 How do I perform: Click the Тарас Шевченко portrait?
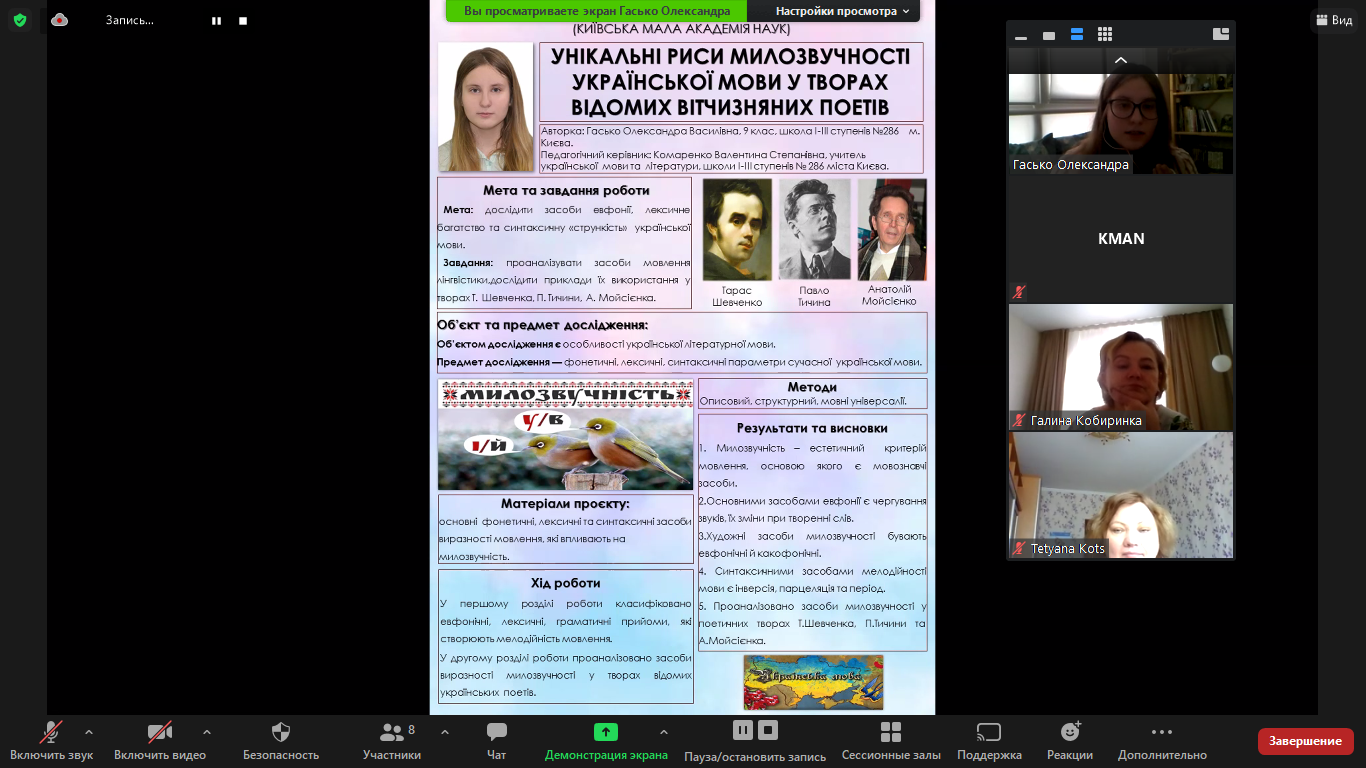737,230
